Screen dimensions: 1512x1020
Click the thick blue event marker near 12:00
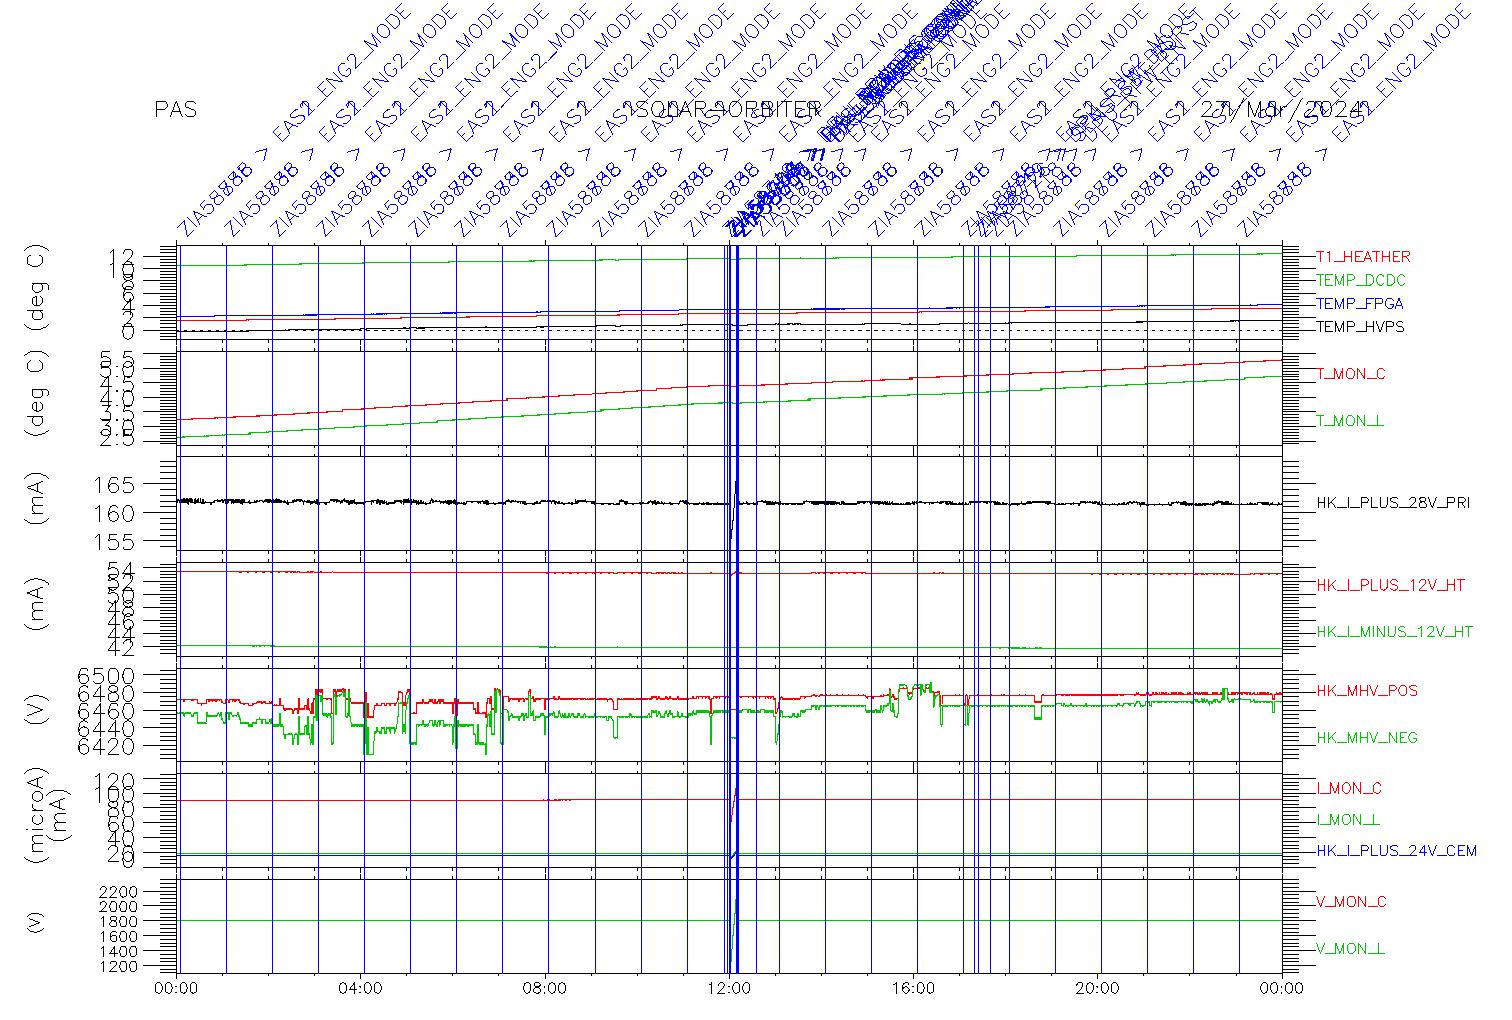(x=736, y=610)
